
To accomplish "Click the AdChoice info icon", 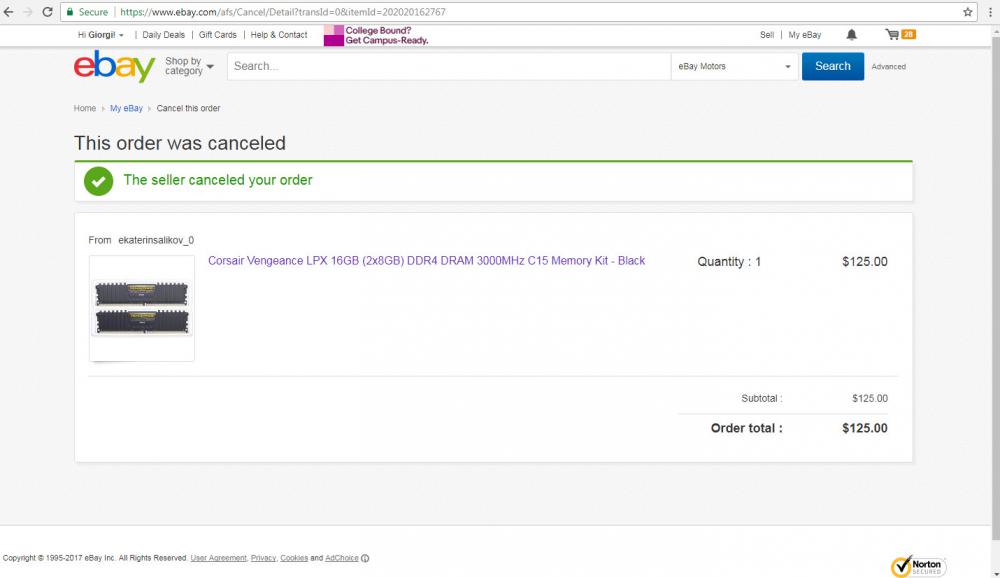I will tap(365, 558).
